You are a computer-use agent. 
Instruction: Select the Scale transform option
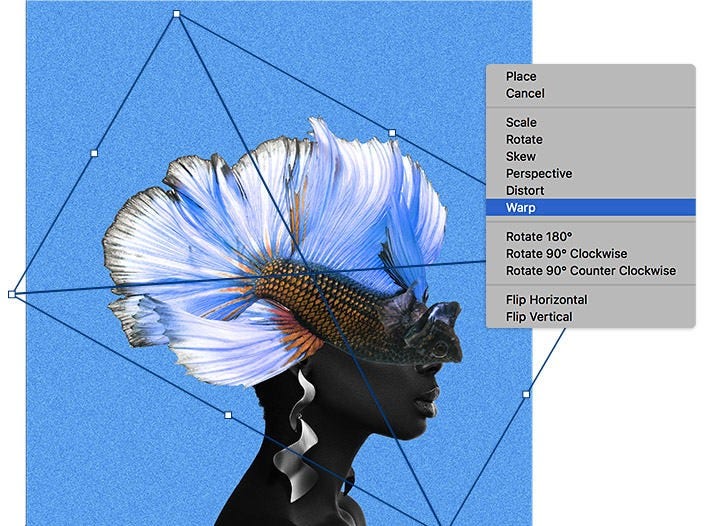click(591, 122)
